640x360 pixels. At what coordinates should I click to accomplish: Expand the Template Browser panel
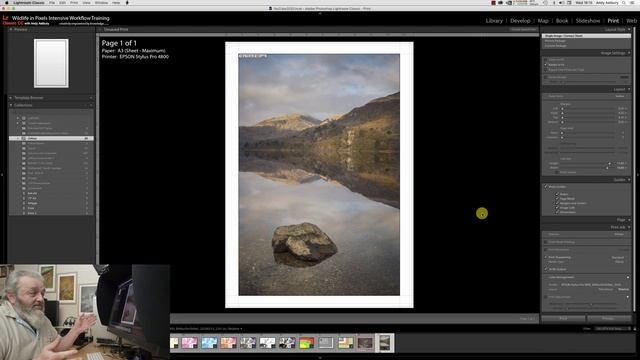tap(11, 98)
